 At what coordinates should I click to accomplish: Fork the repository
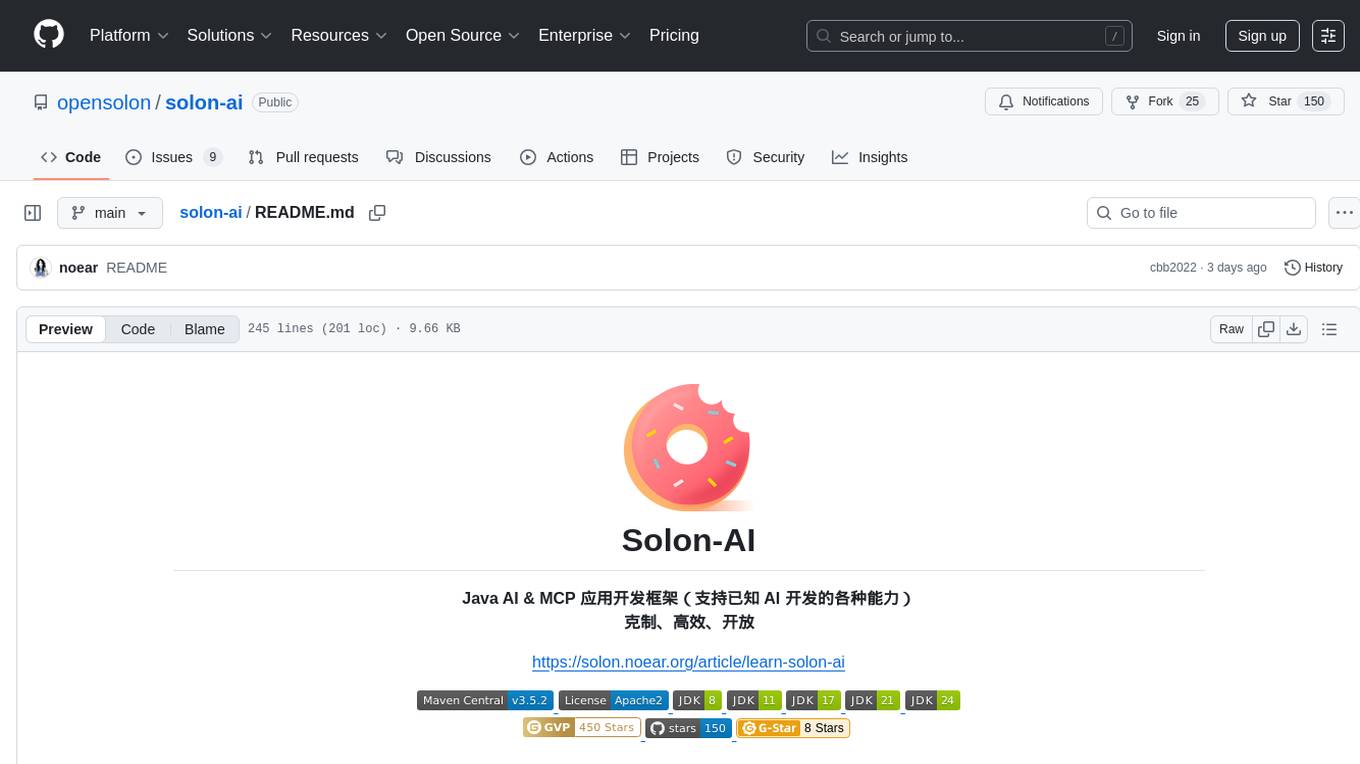(x=1165, y=102)
